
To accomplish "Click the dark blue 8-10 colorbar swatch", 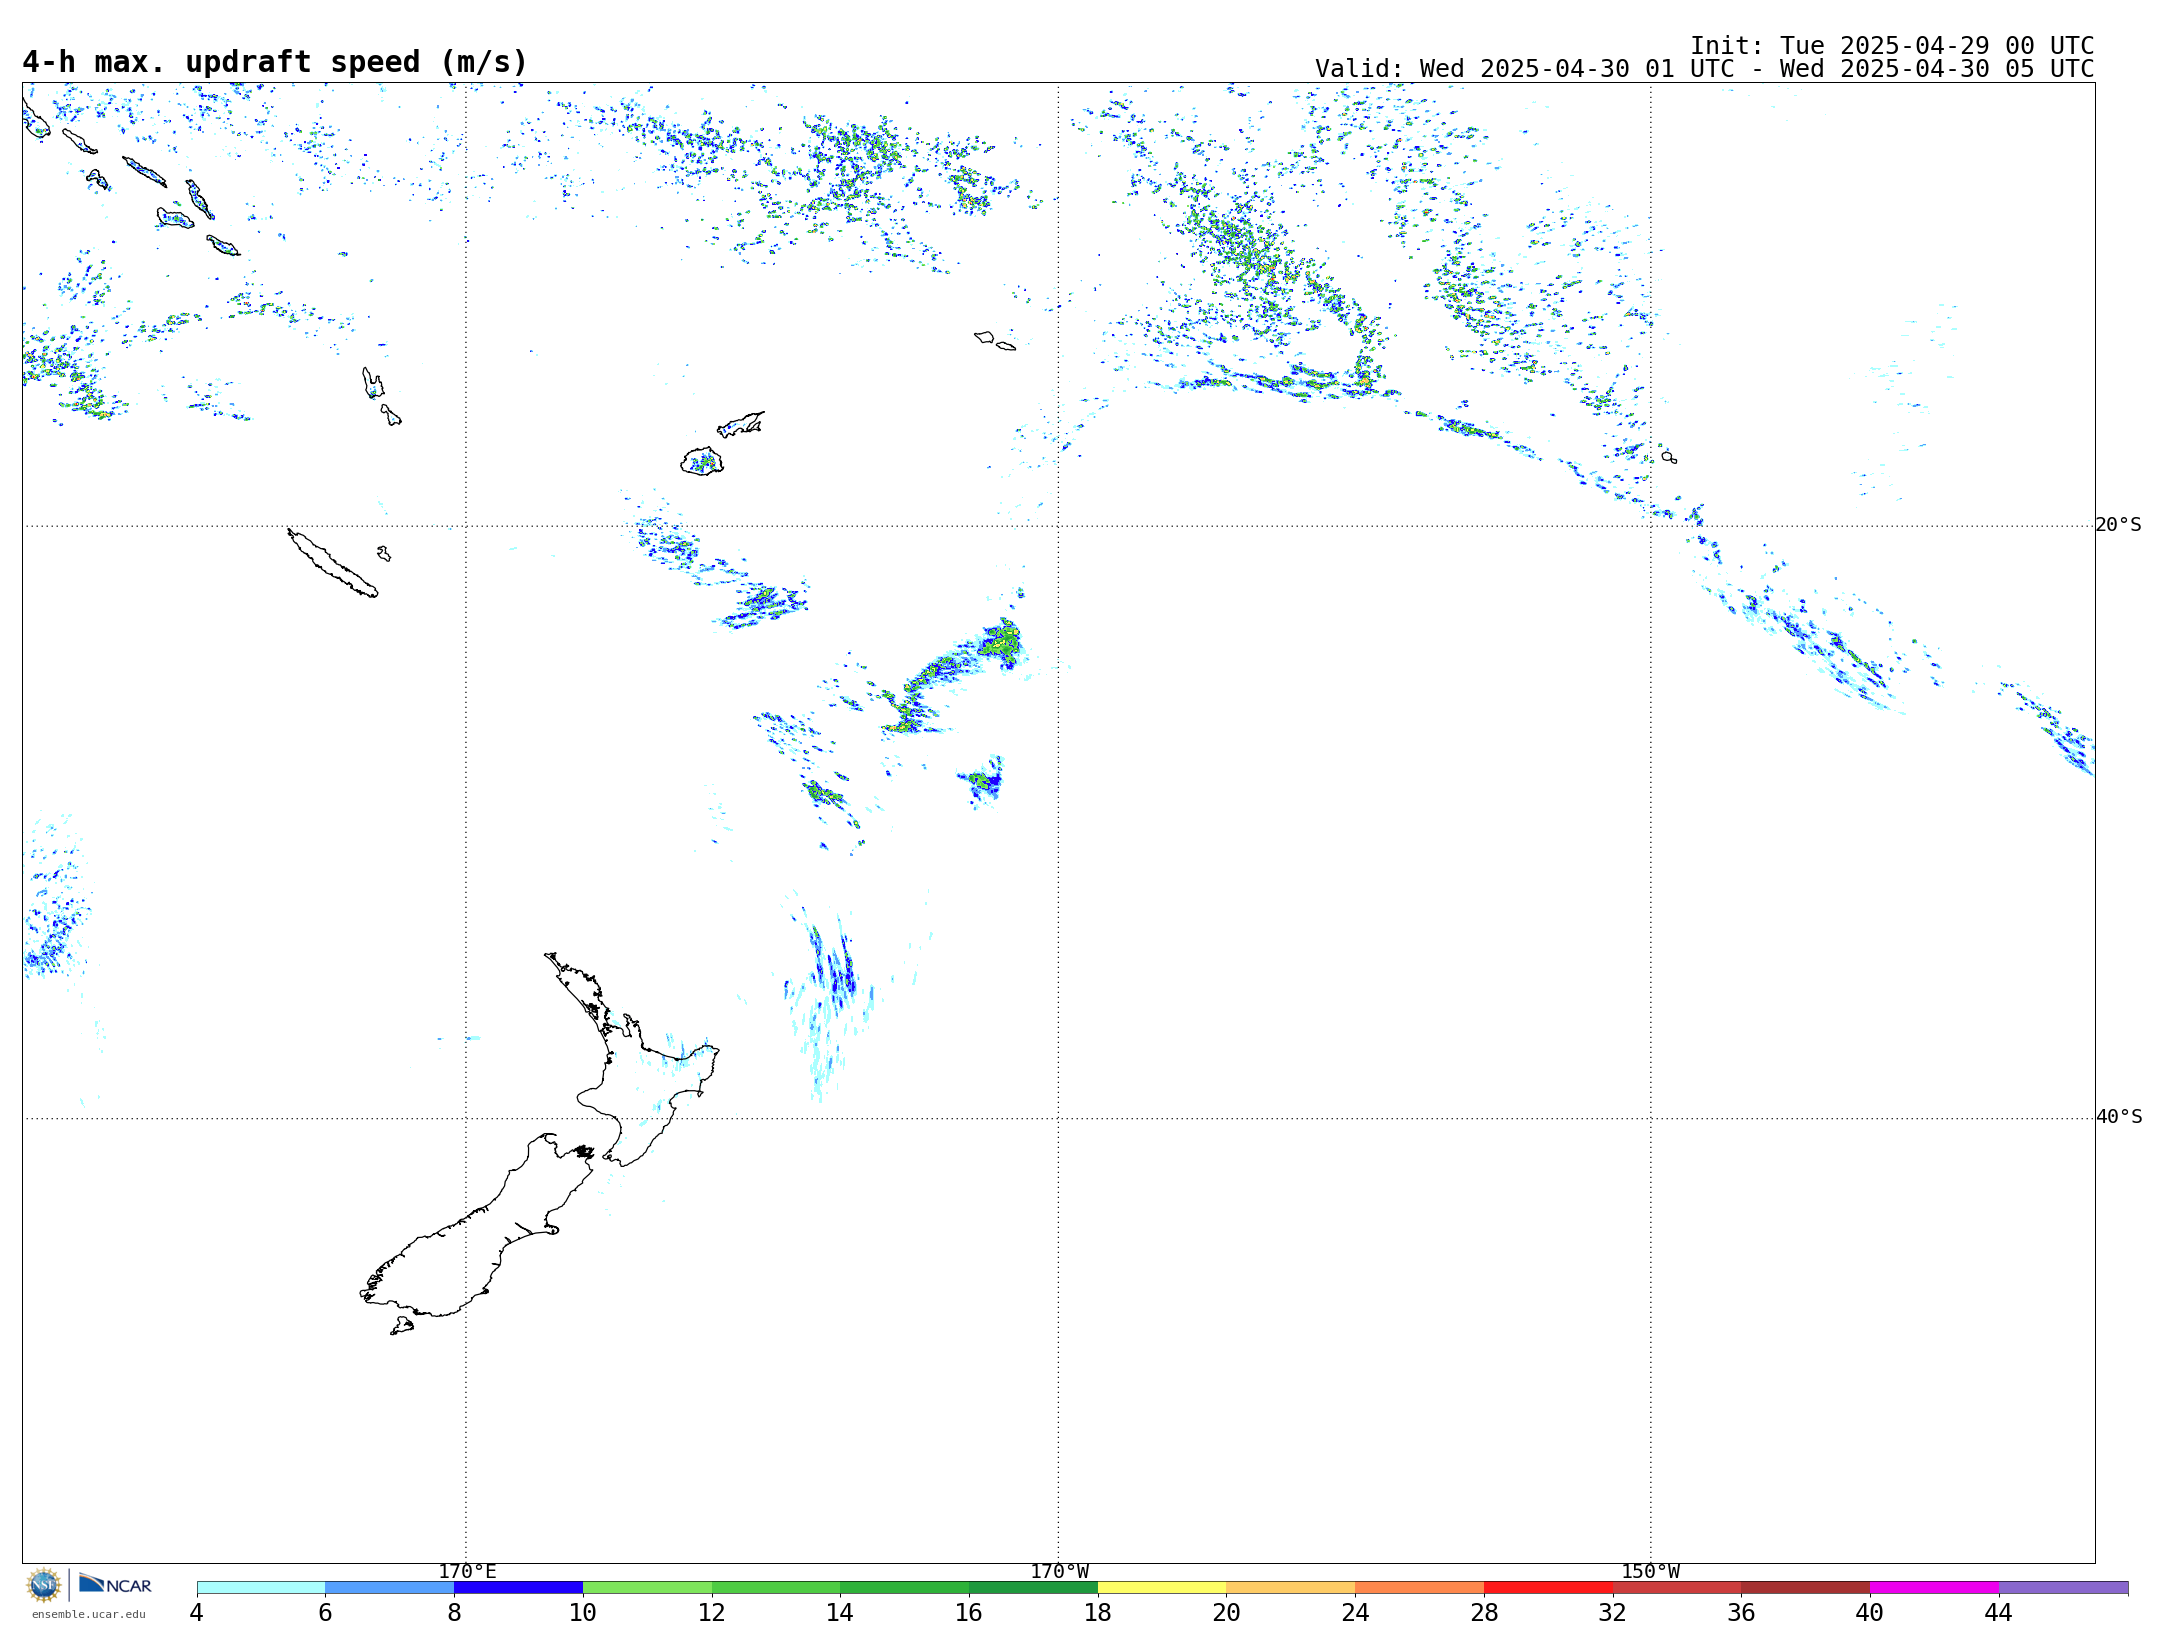I will click(x=518, y=1588).
